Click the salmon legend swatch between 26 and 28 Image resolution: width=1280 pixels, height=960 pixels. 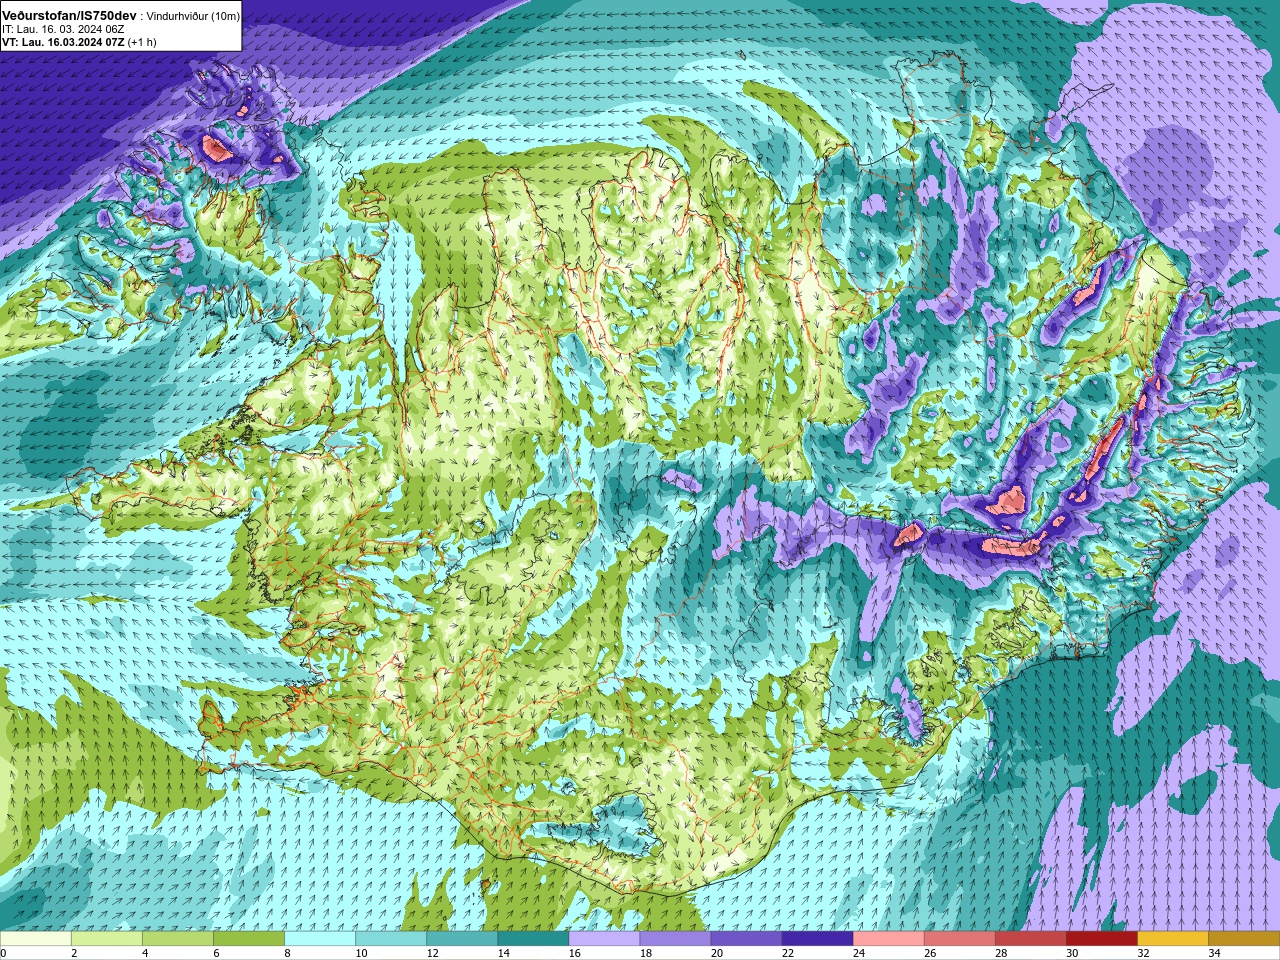(x=959, y=939)
